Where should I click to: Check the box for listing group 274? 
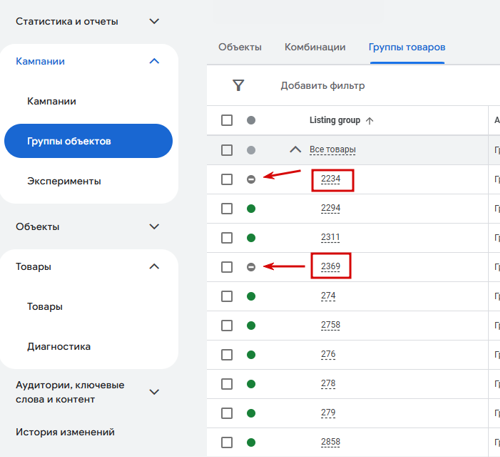tap(227, 296)
